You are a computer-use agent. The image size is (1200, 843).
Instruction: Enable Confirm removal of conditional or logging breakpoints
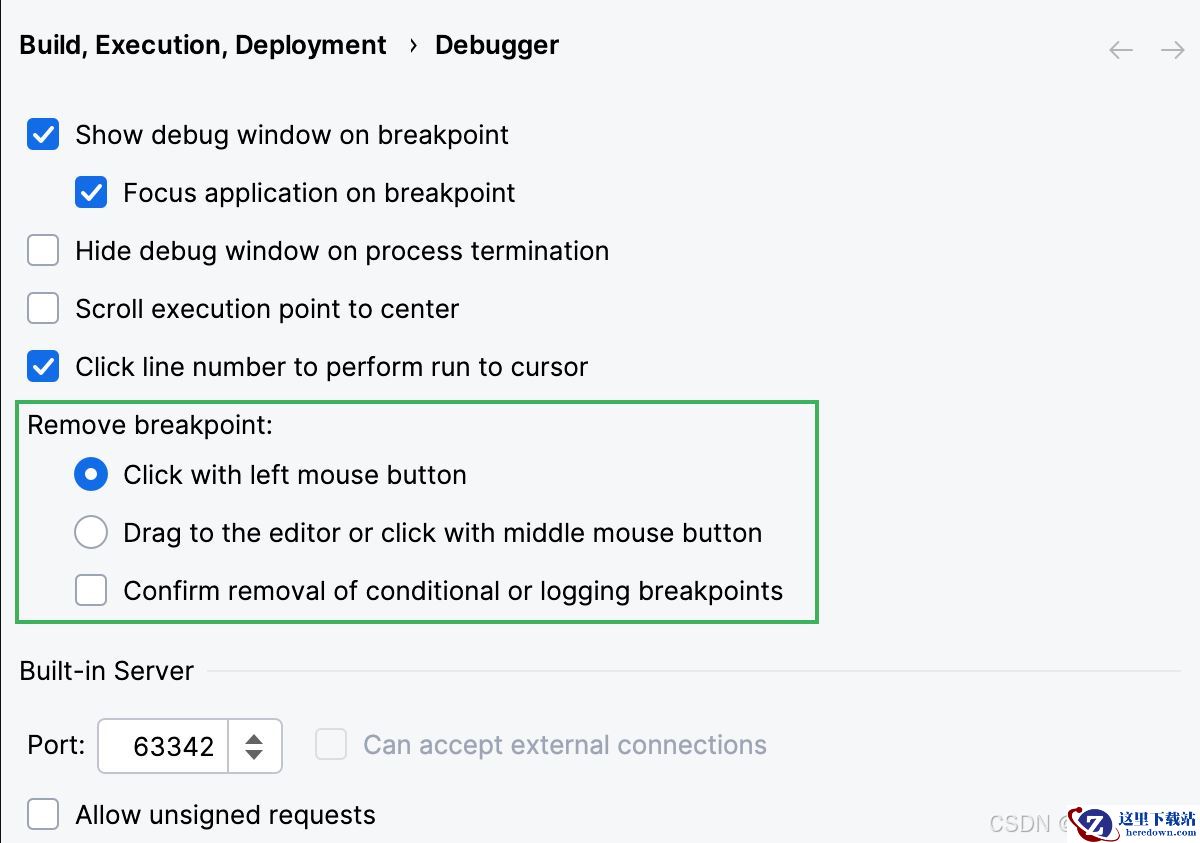pos(91,591)
